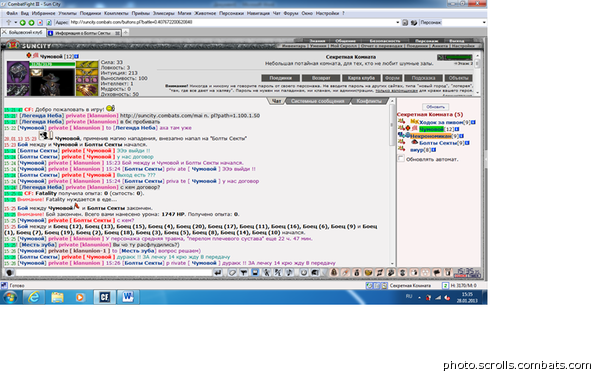This screenshot has height=375, width=600.
Task: Click Чумовой's green HP bar
Action: (x=52, y=64)
